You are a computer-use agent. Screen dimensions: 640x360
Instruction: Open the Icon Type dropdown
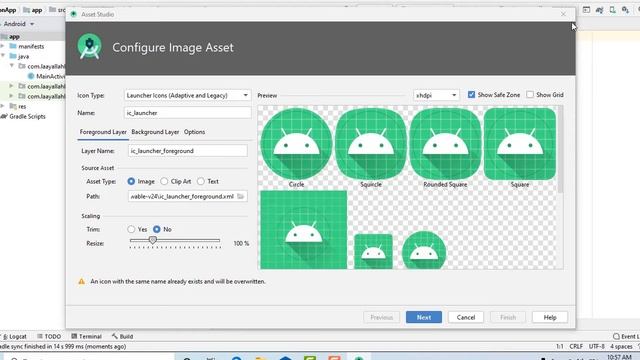[x=187, y=95]
